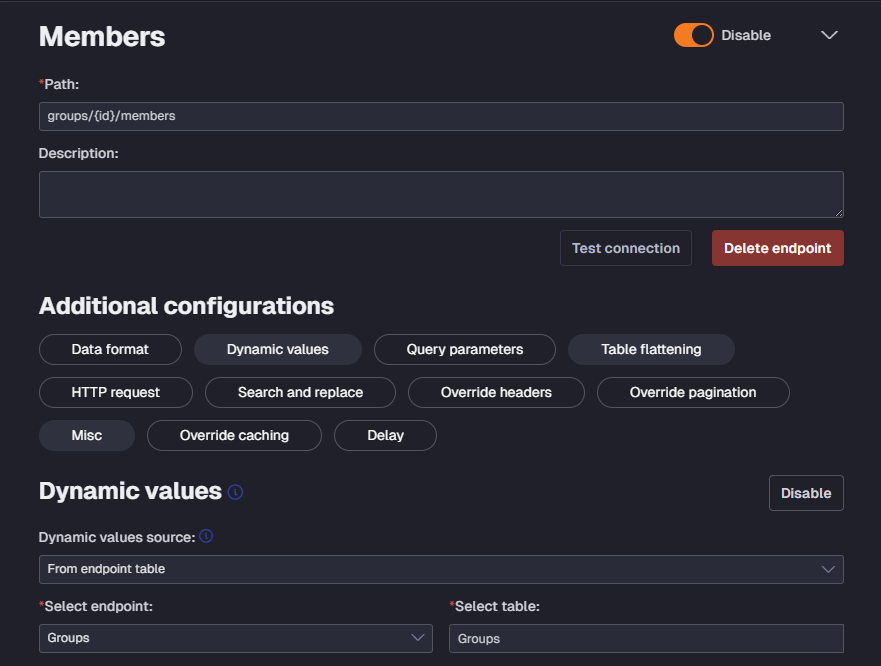Viewport: 881px width, 666px height.
Task: Edit the Path input field
Action: [441, 116]
